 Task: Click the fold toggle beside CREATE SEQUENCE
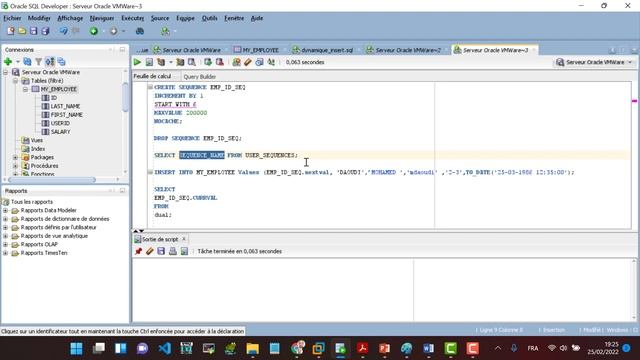pos(150,87)
